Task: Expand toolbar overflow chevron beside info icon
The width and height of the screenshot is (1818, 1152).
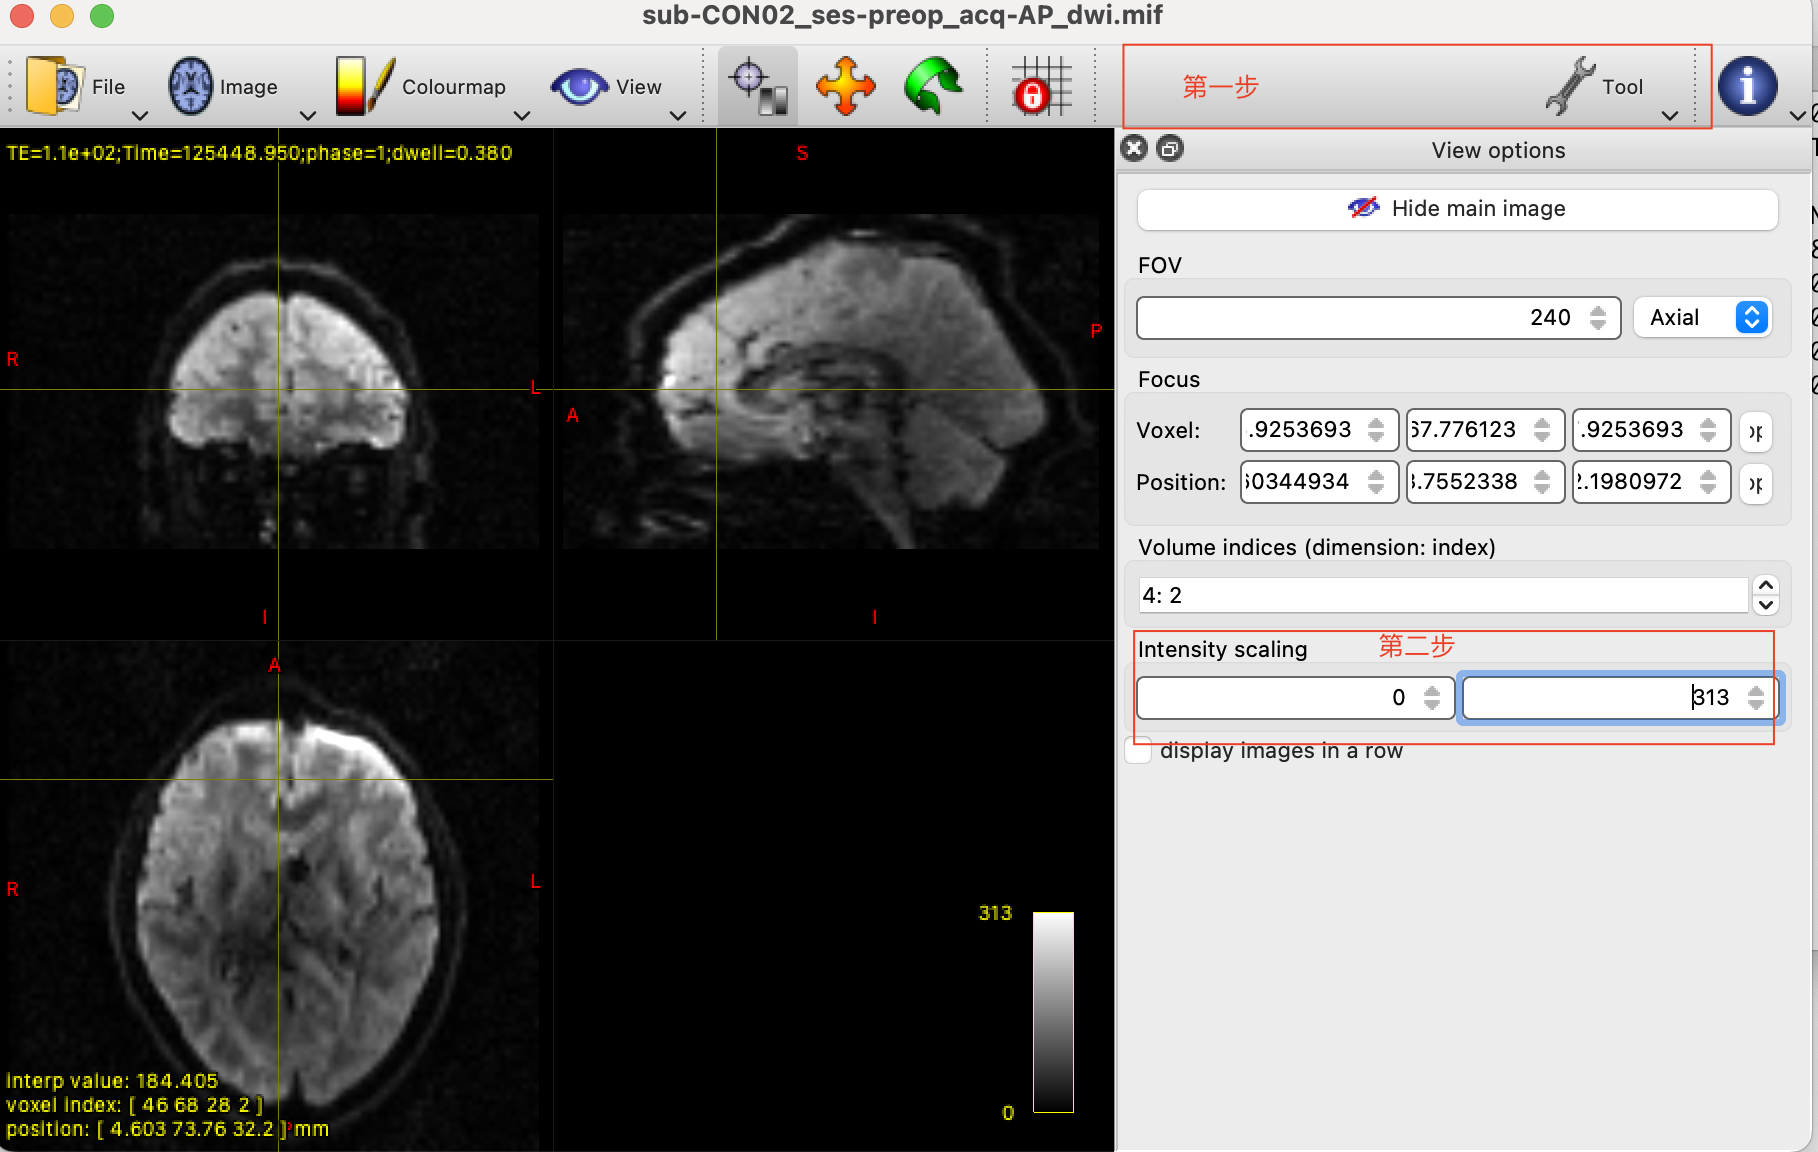Action: pyautogui.click(x=1797, y=115)
